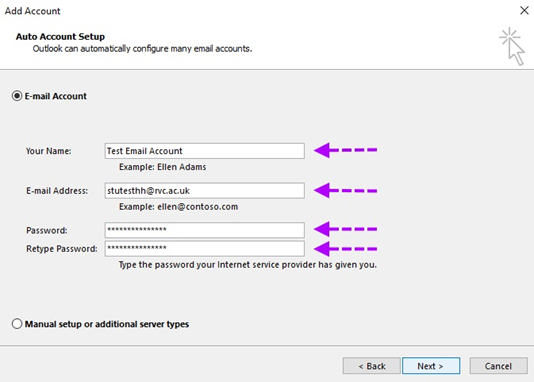The width and height of the screenshot is (534, 382).
Task: Click the 'Your Name:' label
Action: pyautogui.click(x=49, y=151)
